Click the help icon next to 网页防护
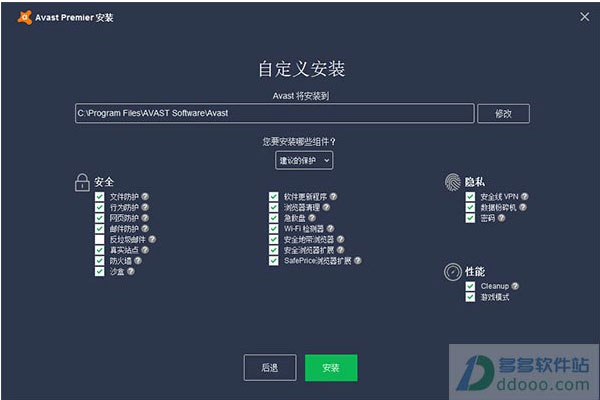The width and height of the screenshot is (600, 400). (145, 218)
